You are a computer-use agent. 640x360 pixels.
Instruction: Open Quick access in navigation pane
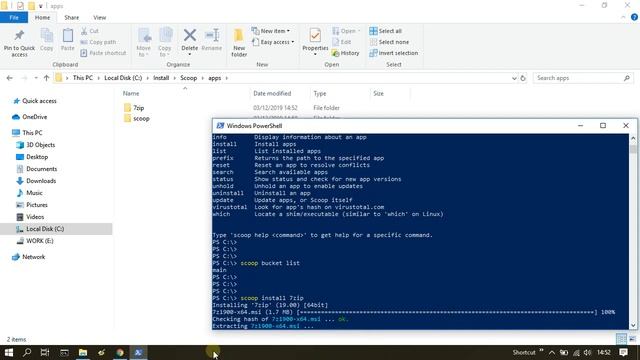point(39,101)
